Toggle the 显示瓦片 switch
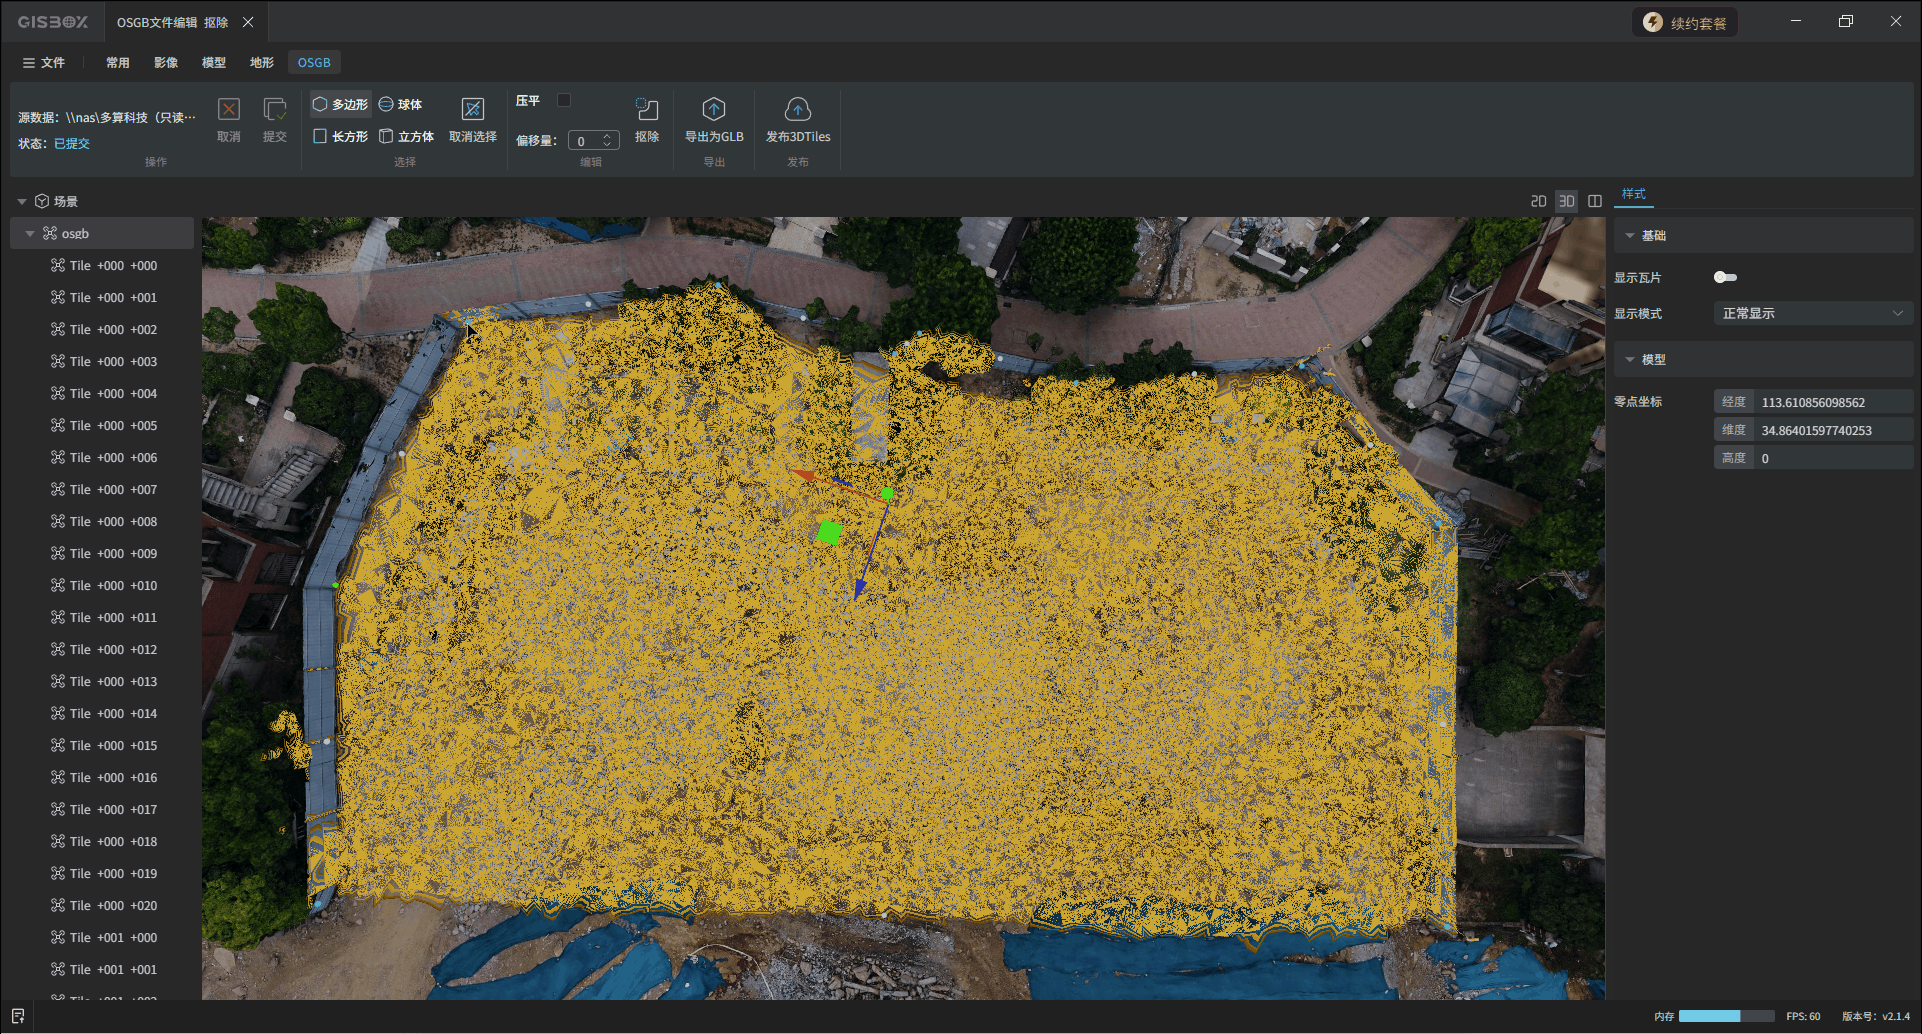This screenshot has width=1922, height=1034. pos(1725,277)
